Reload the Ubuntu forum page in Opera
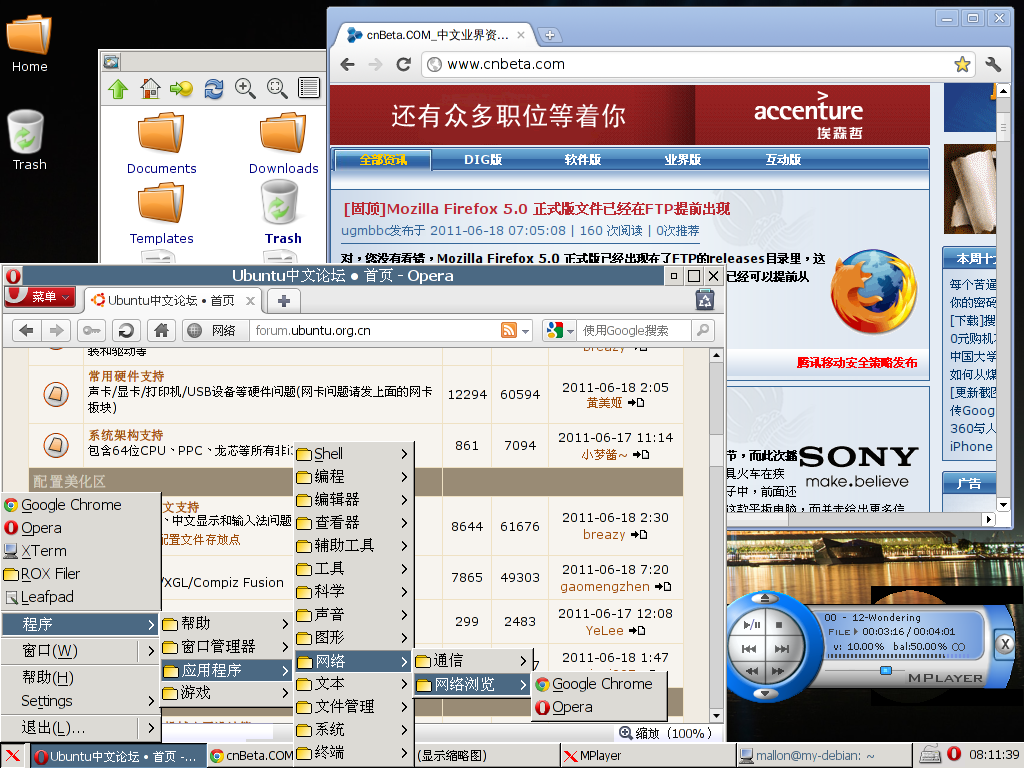The image size is (1024, 768). coord(125,330)
